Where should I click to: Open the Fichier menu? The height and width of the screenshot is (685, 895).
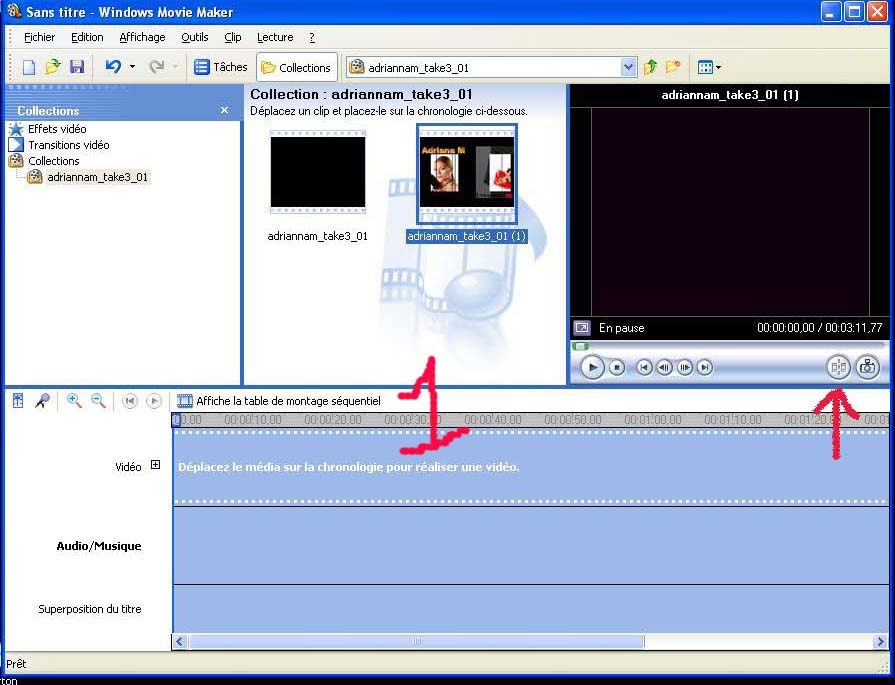pos(39,37)
